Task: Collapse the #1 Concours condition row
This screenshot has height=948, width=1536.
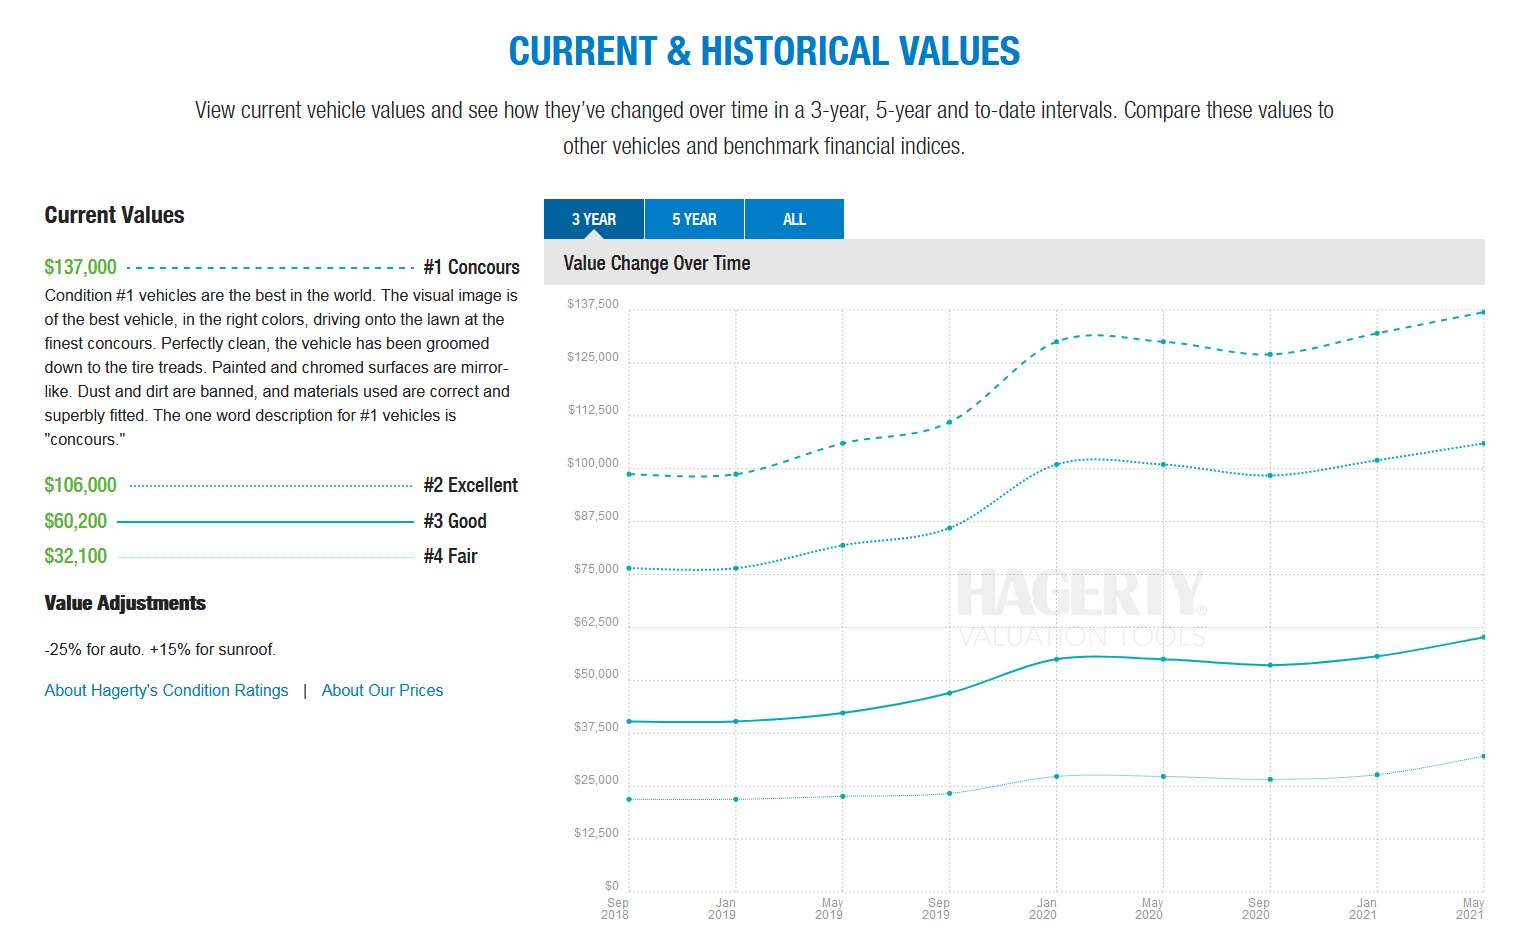Action: (471, 267)
